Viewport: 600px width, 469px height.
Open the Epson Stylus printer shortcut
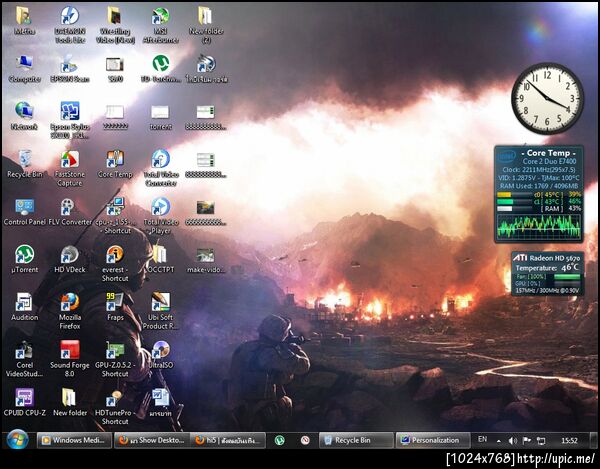tap(70, 120)
